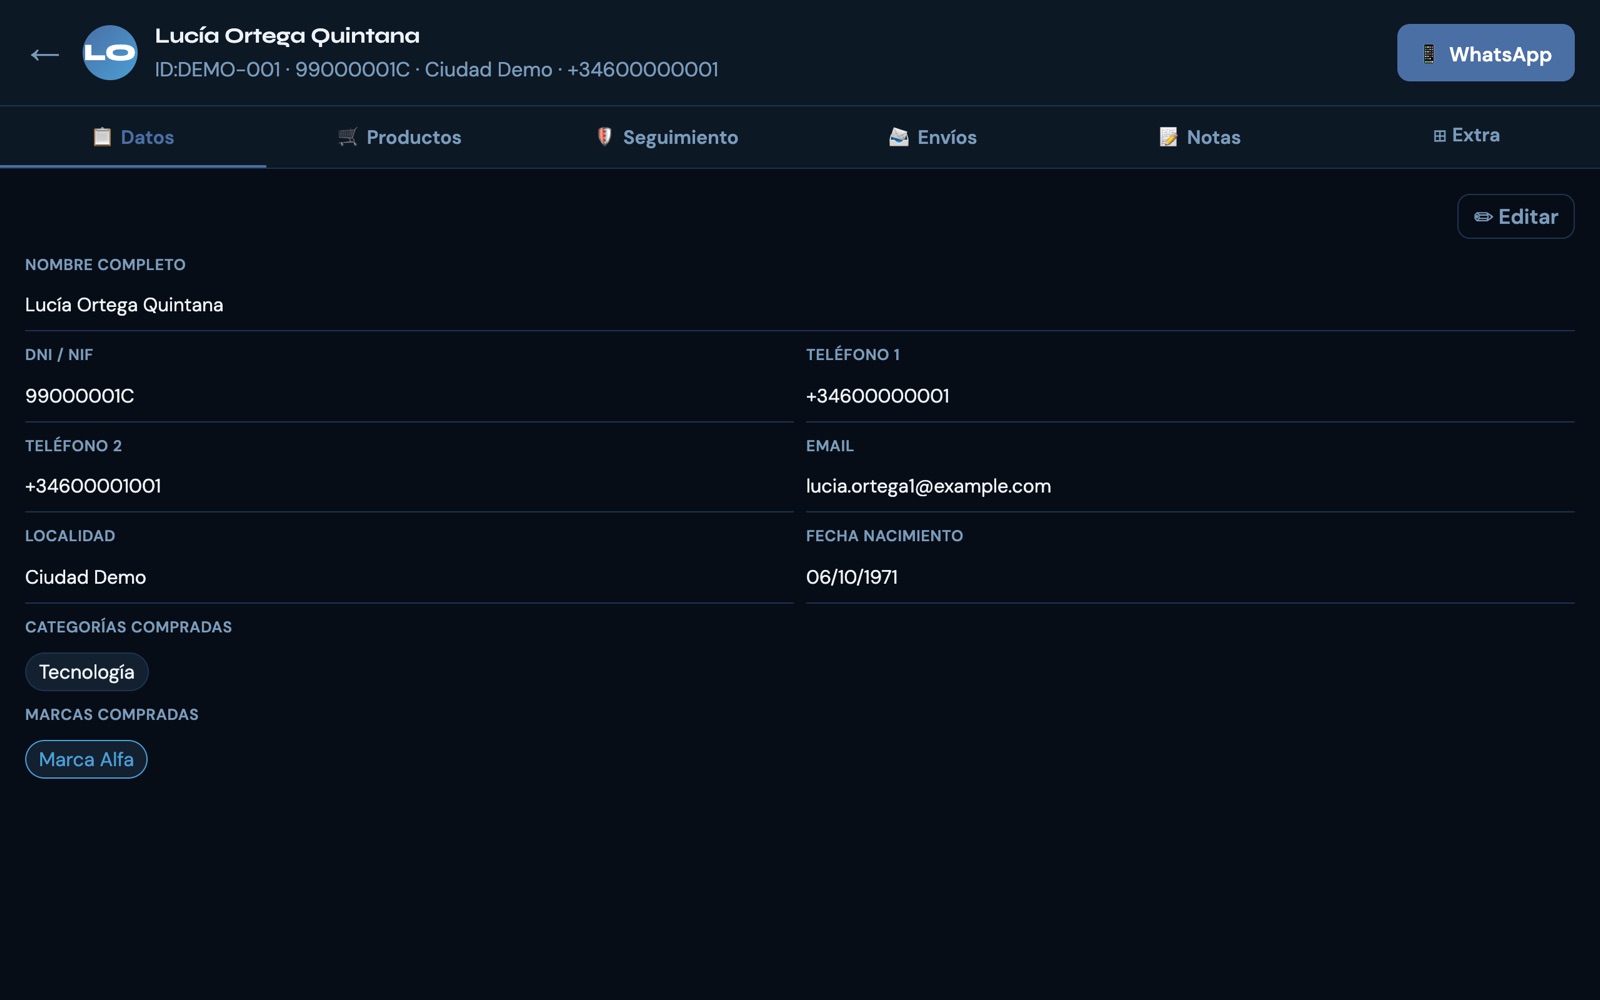Screen dimensions: 1600x1000
Task: Go to the Envíos tab
Action: (x=933, y=137)
